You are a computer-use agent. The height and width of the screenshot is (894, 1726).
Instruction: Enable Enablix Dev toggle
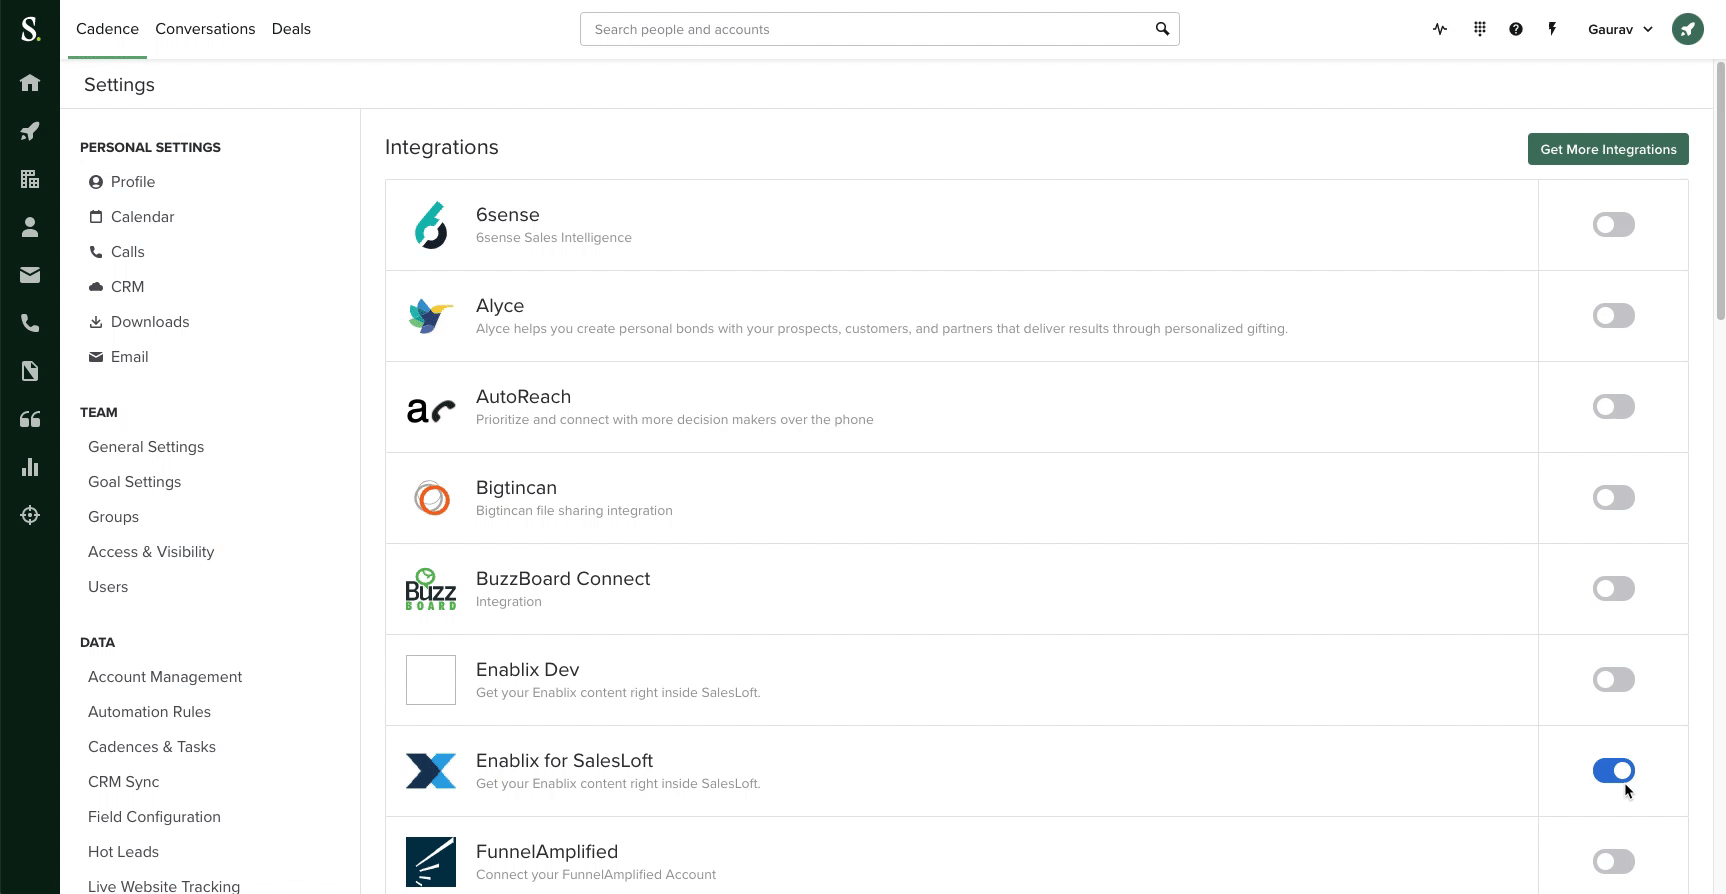click(x=1613, y=680)
